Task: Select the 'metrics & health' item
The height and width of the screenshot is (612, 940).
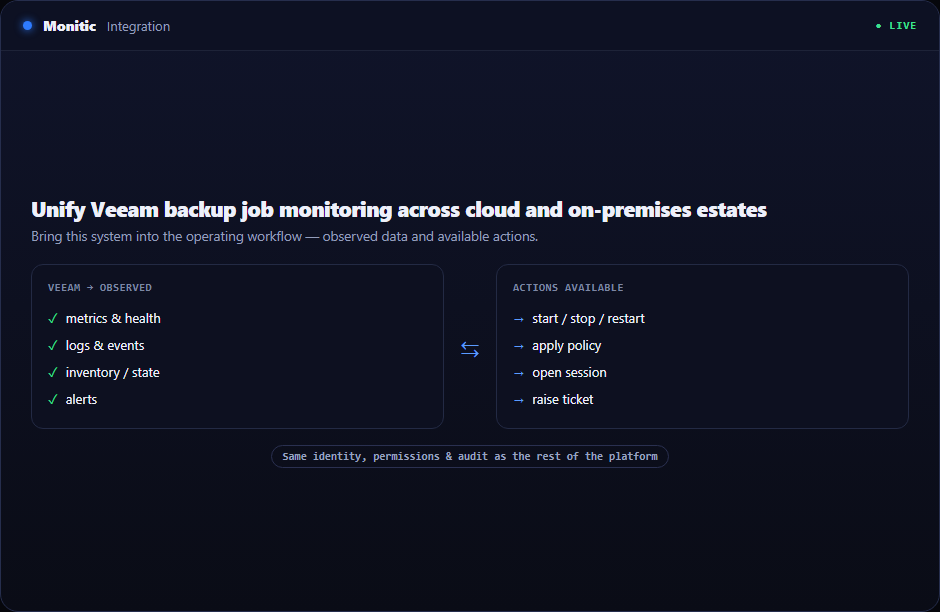Action: (113, 318)
